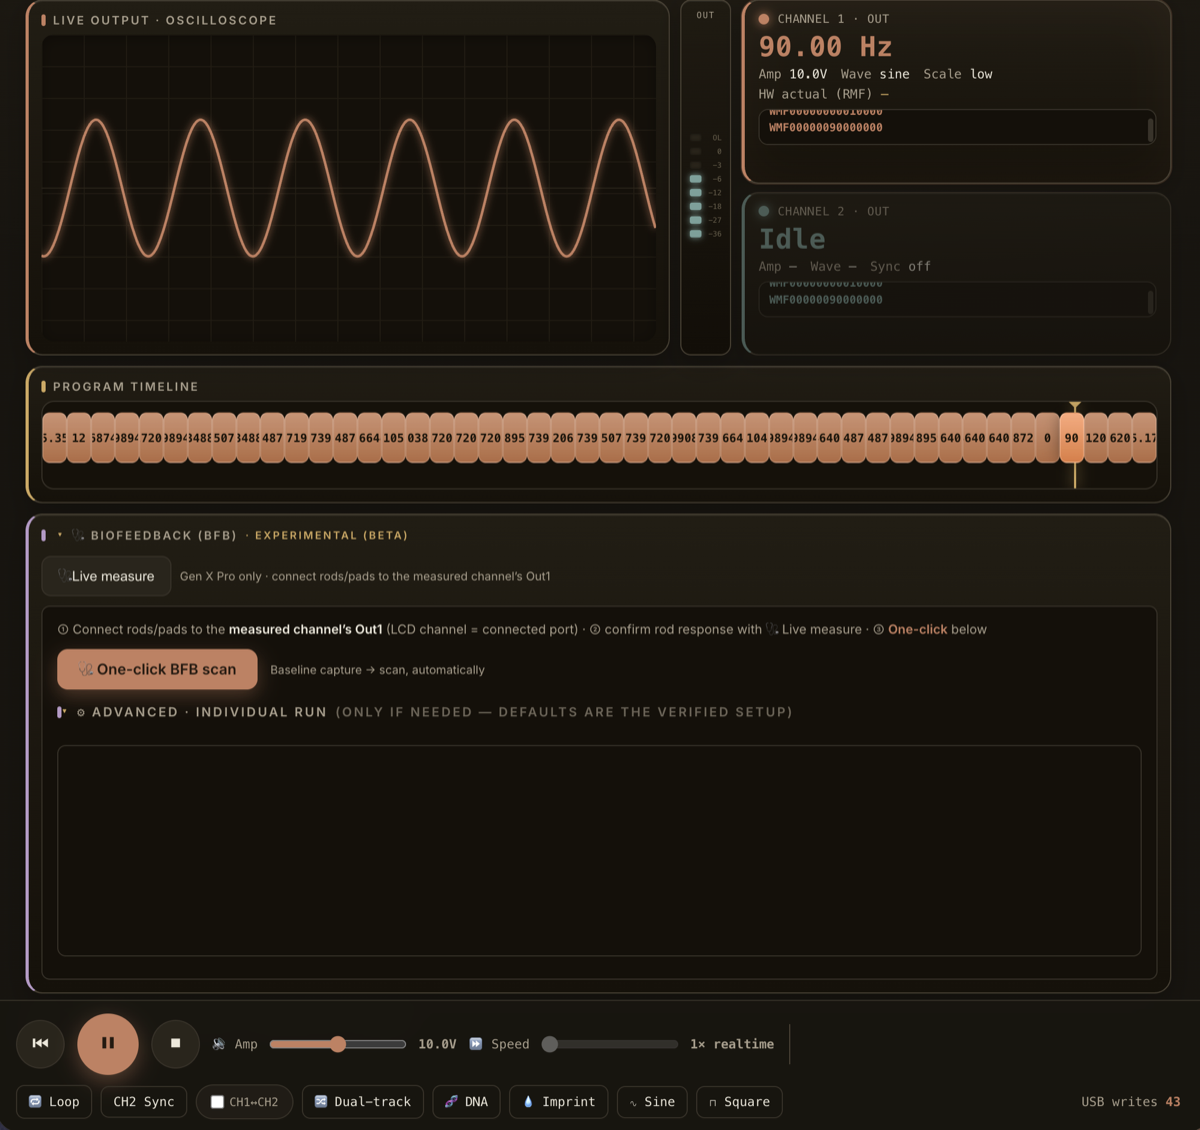Click the orange One-click link in instructions

917,629
